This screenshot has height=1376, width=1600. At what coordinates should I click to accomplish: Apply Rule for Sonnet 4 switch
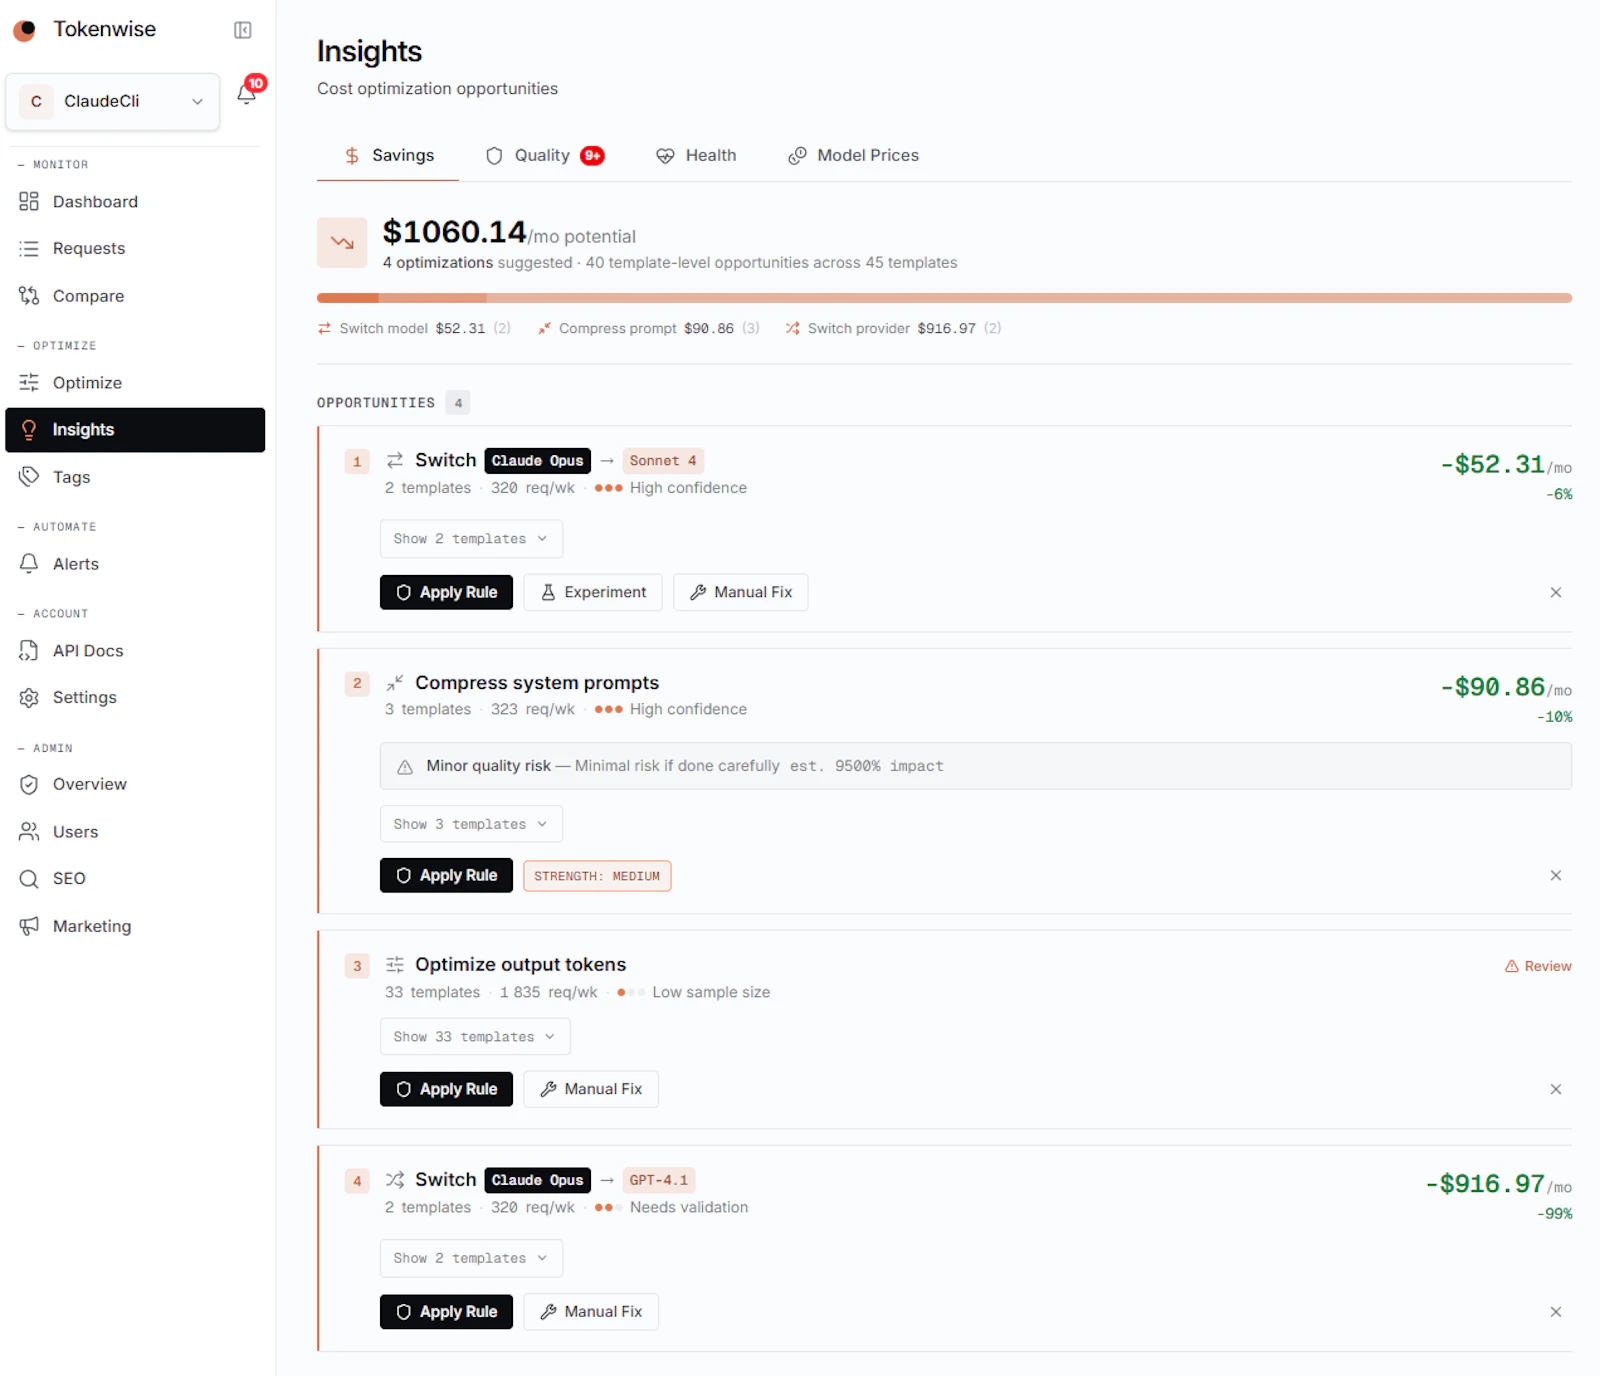(446, 593)
